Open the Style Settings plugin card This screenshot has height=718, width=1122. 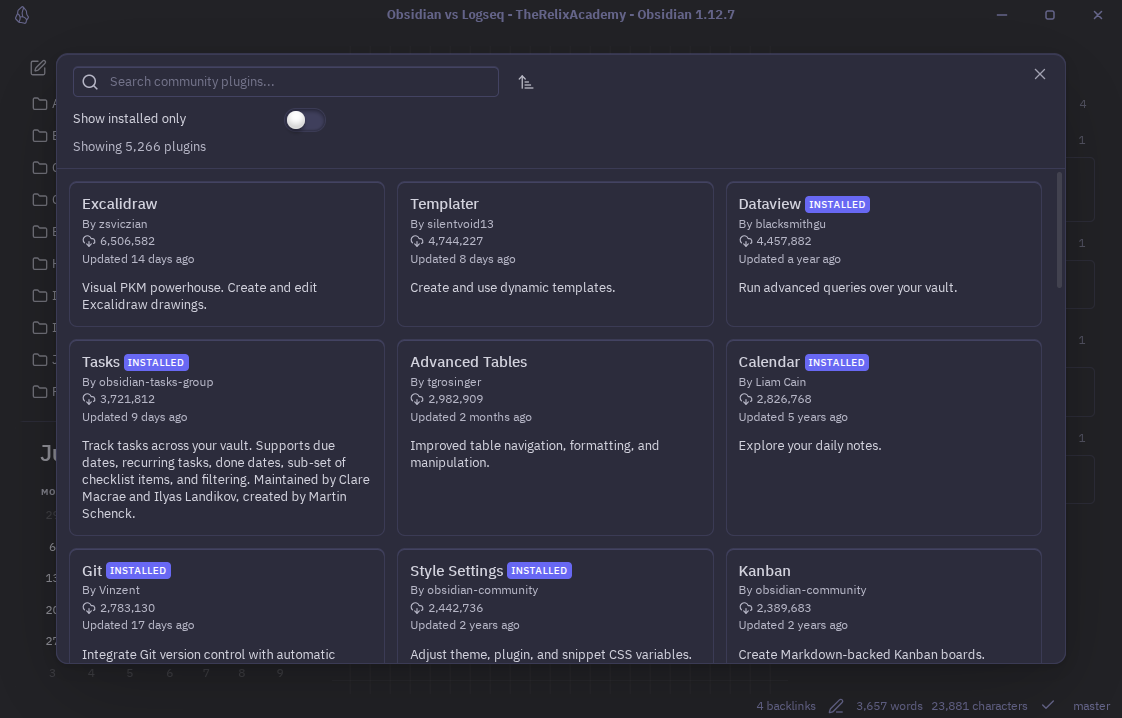coord(555,606)
